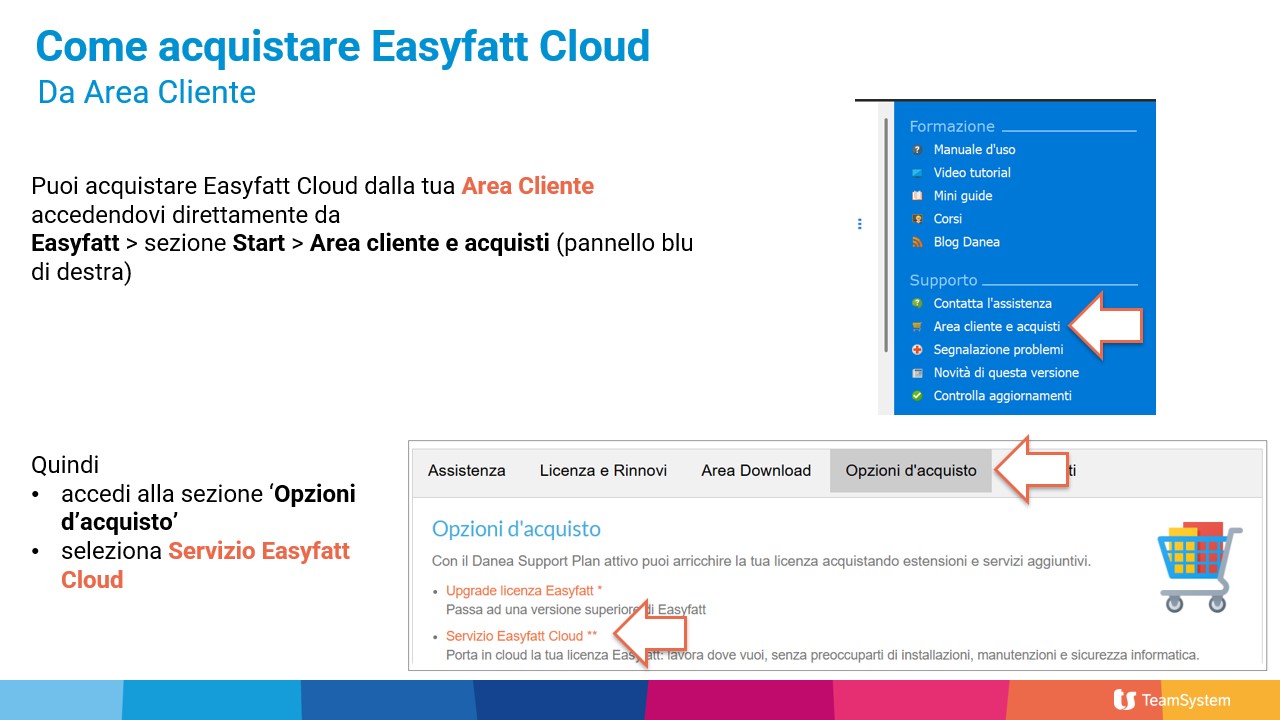Click the shopping cart icon beside Area cliente

click(x=917, y=327)
